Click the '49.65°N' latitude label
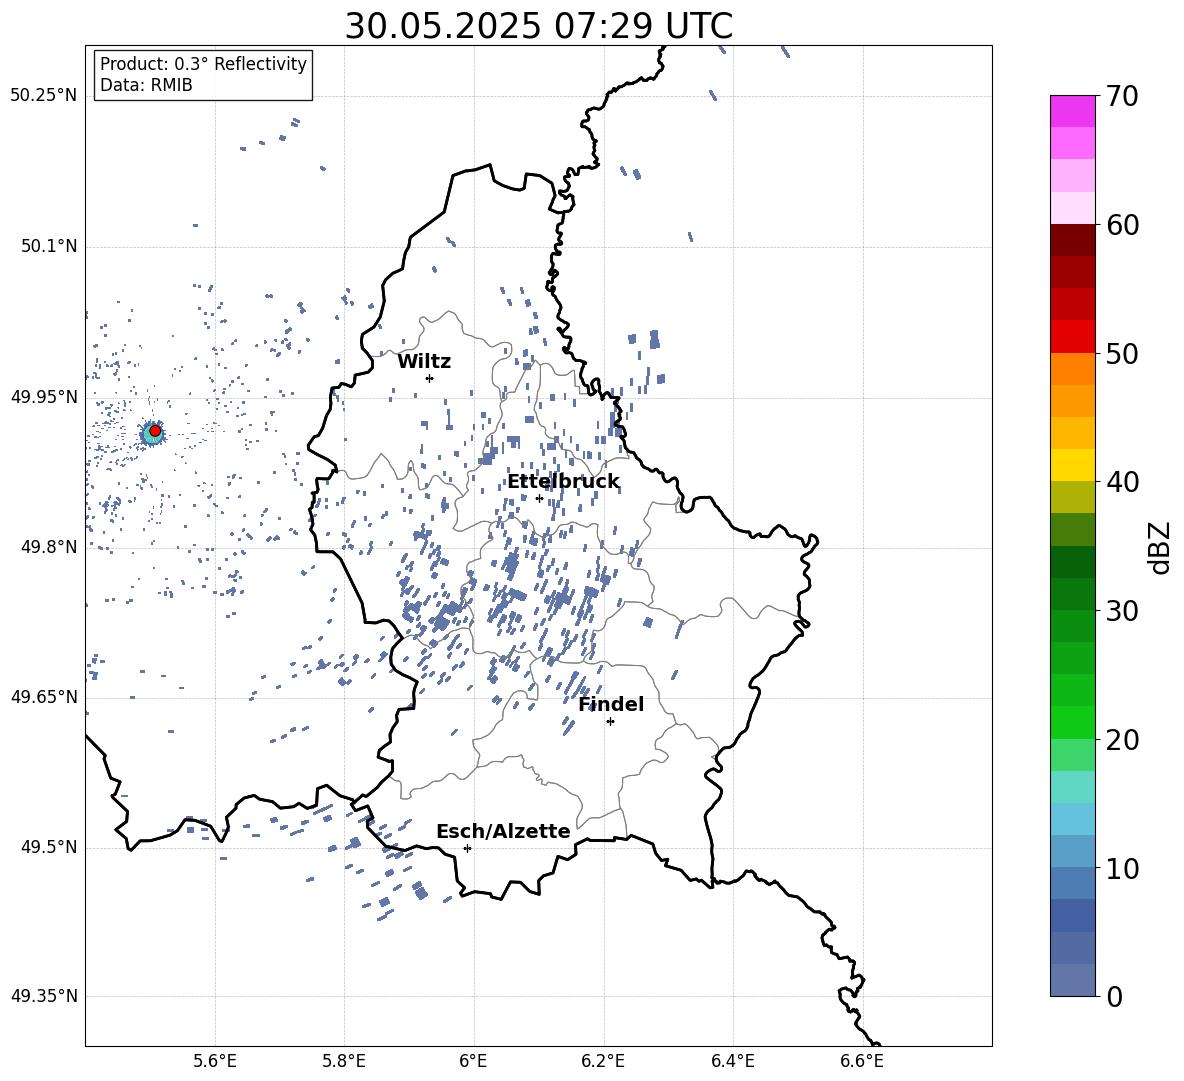 pos(44,696)
